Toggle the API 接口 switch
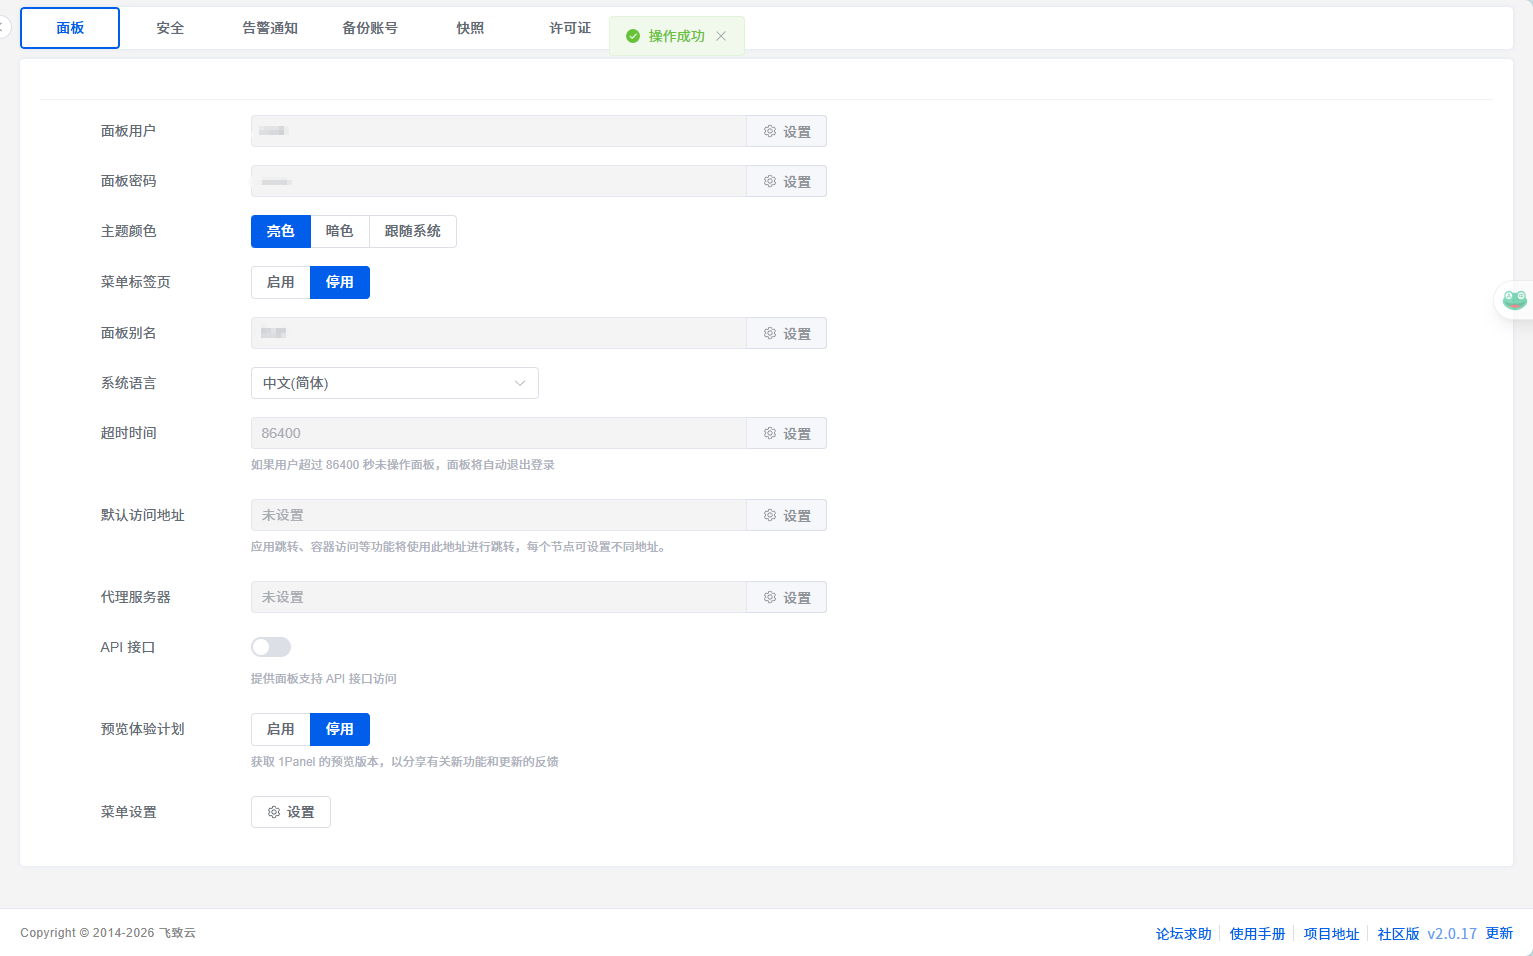Viewport: 1533px width, 956px height. [x=271, y=647]
